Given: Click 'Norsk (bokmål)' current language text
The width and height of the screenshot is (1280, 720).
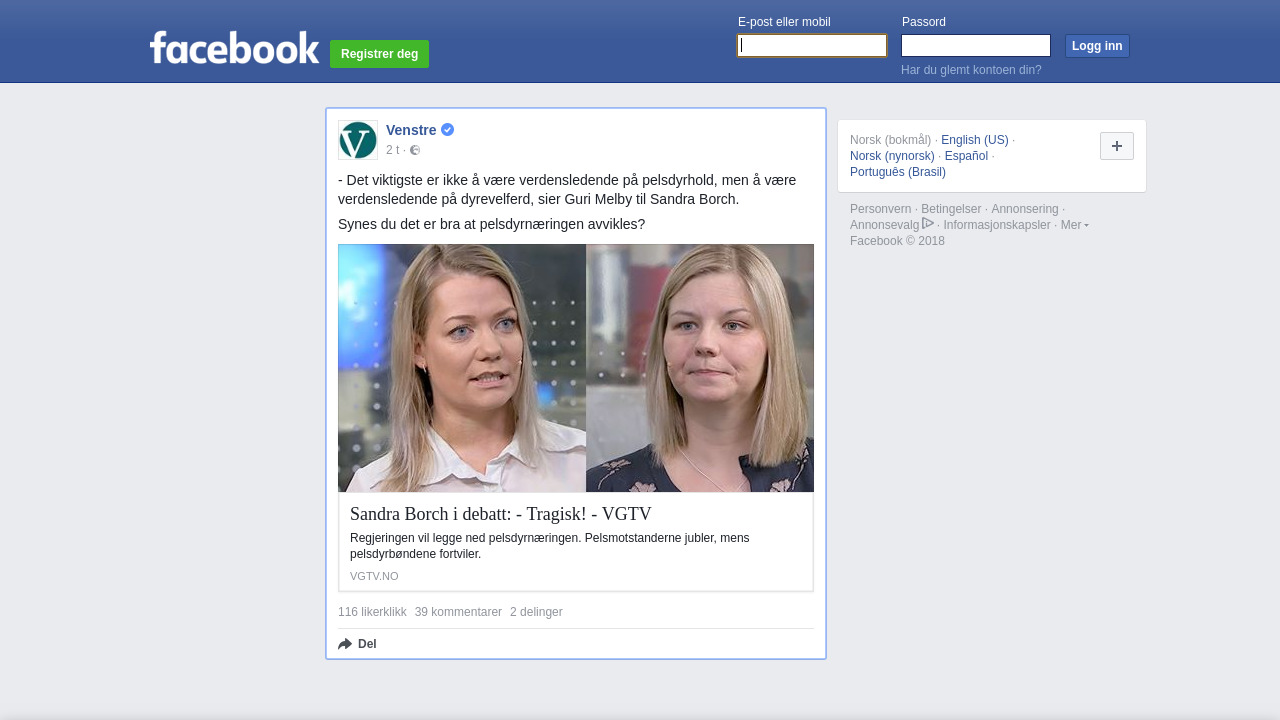Looking at the screenshot, I should click(890, 140).
